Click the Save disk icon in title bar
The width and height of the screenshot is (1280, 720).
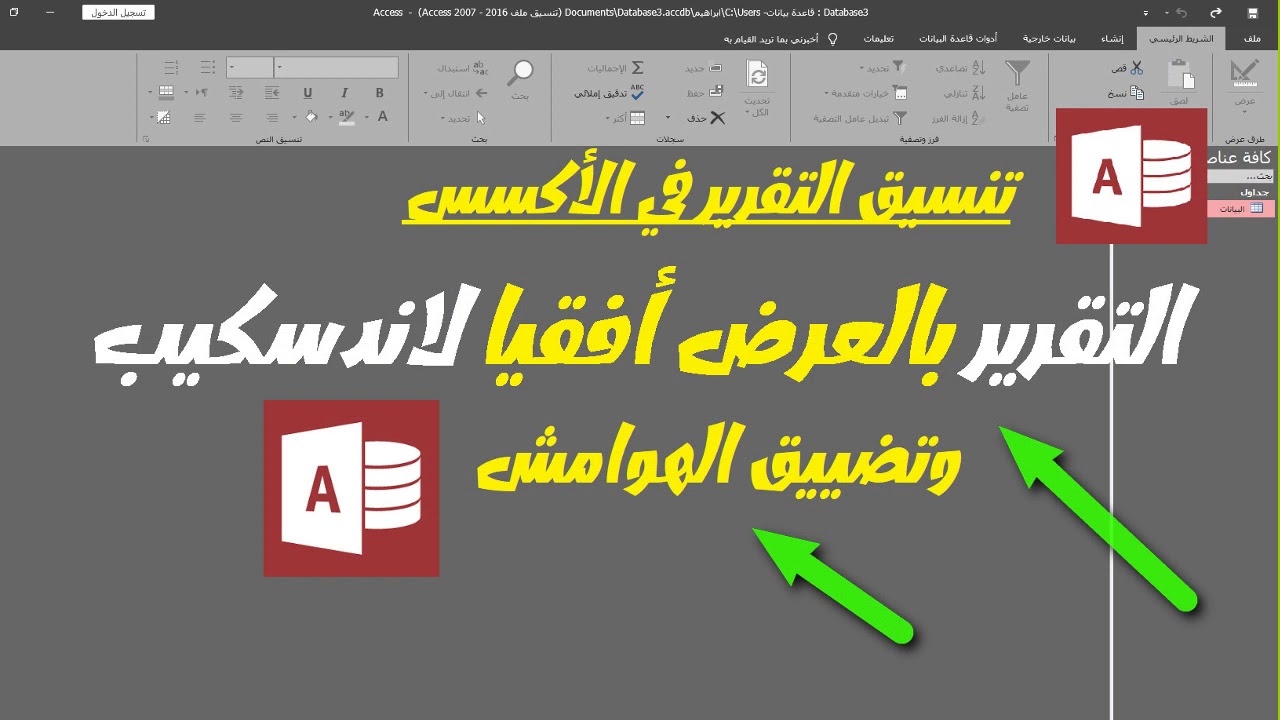1252,13
